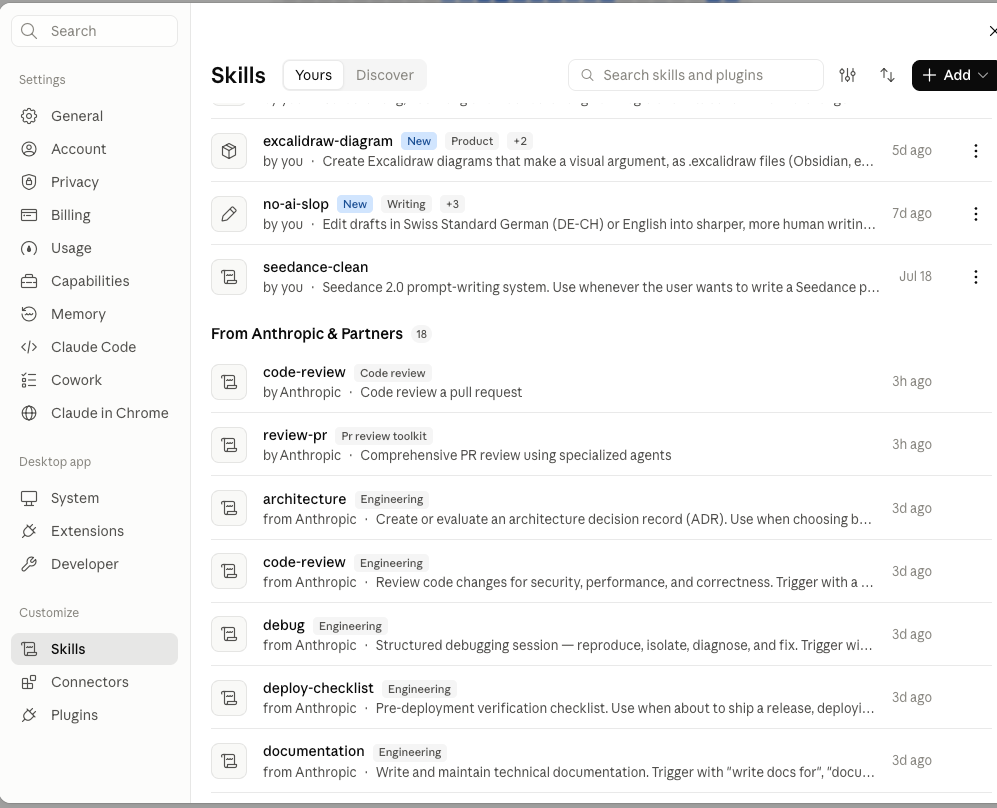The height and width of the screenshot is (808, 997).
Task: Switch to the Discover tab
Action: click(x=385, y=75)
